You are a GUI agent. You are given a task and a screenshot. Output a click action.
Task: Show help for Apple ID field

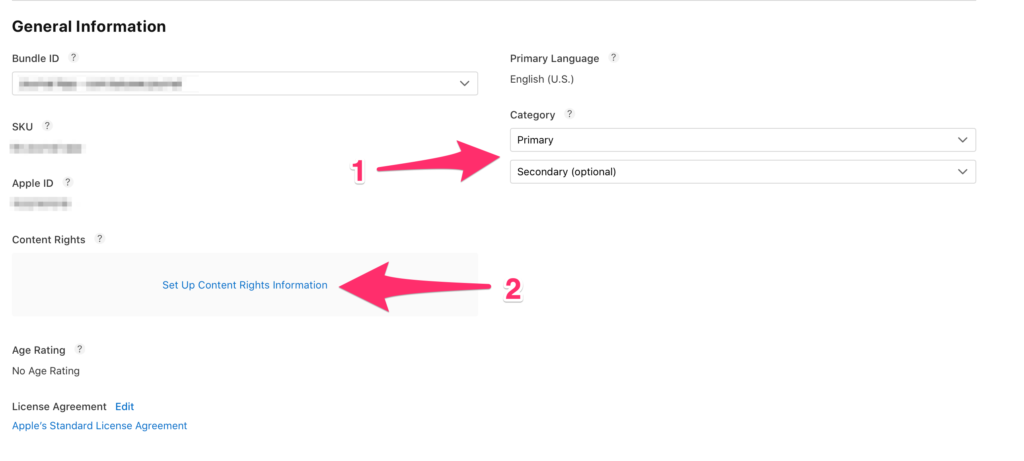68,182
